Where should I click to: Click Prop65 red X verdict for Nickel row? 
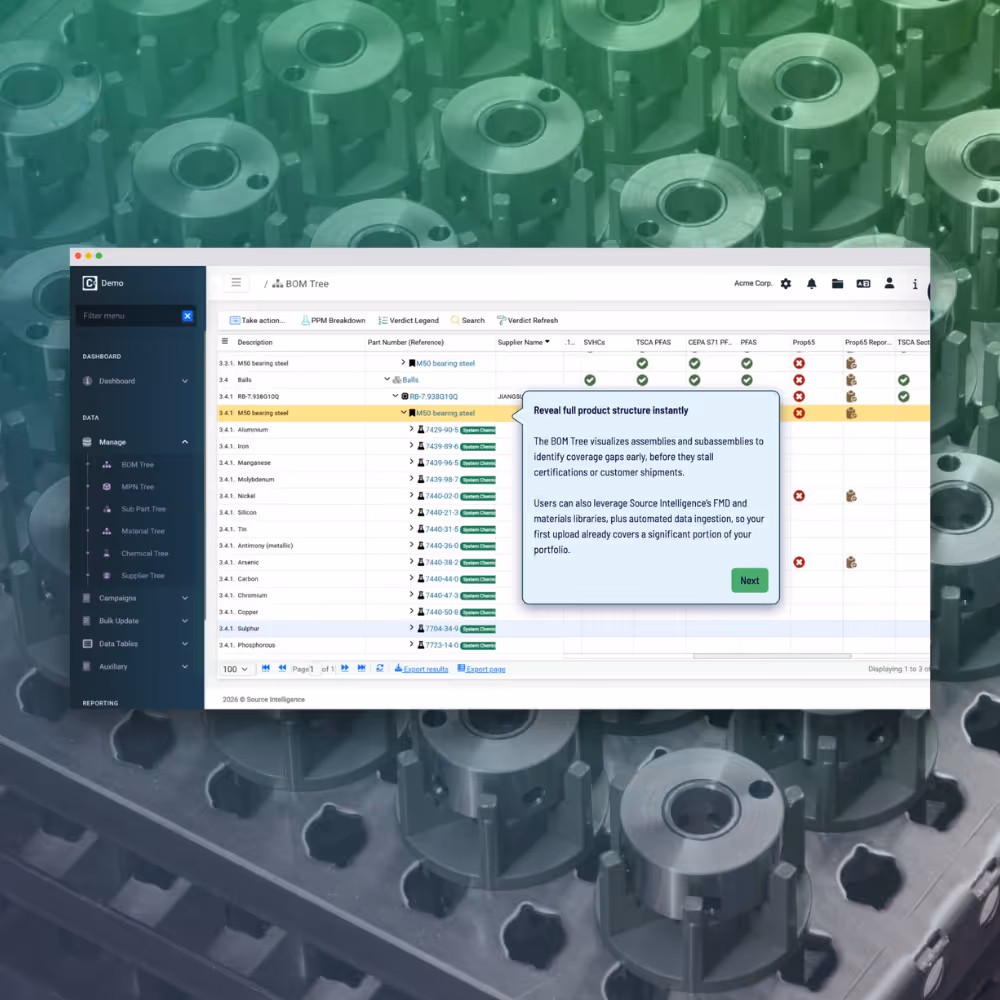799,496
